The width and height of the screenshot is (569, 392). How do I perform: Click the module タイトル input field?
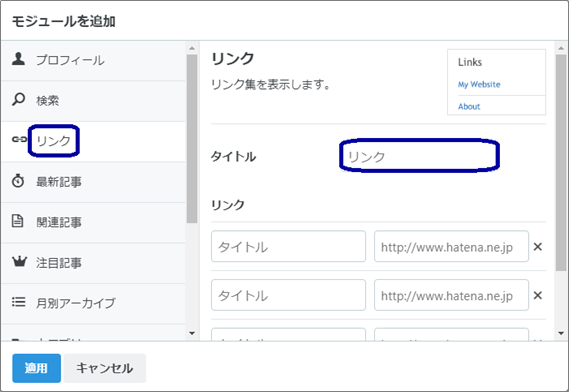(419, 156)
